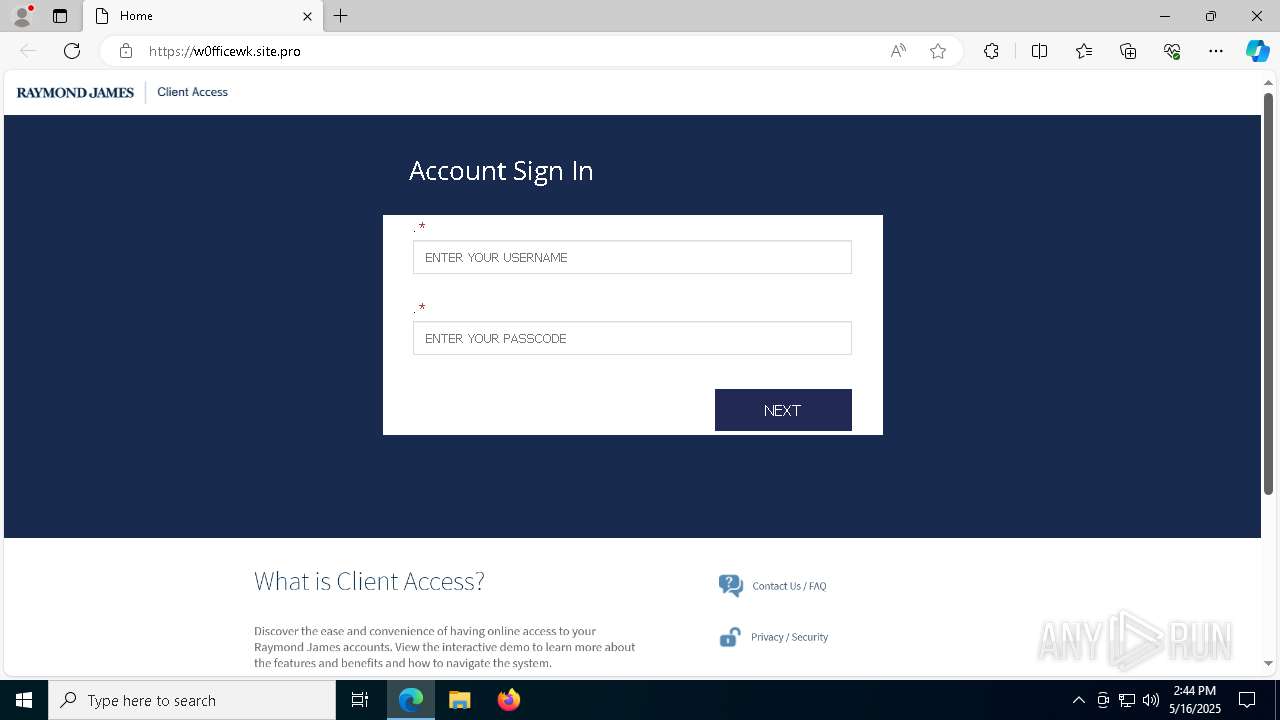Open a new tab with plus button
This screenshot has width=1280, height=720.
[x=341, y=16]
